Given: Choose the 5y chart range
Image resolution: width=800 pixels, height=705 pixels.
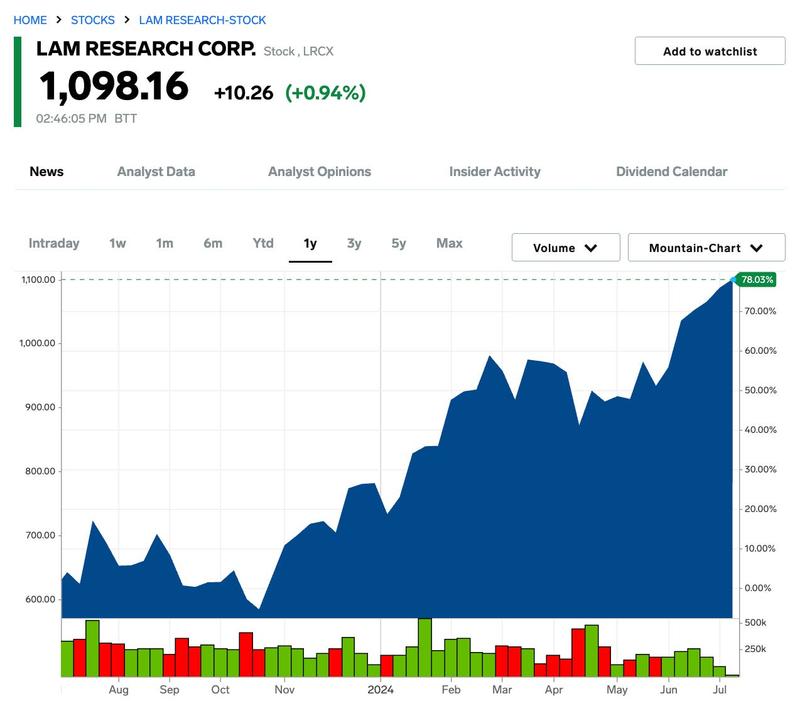Looking at the screenshot, I should pos(399,243).
